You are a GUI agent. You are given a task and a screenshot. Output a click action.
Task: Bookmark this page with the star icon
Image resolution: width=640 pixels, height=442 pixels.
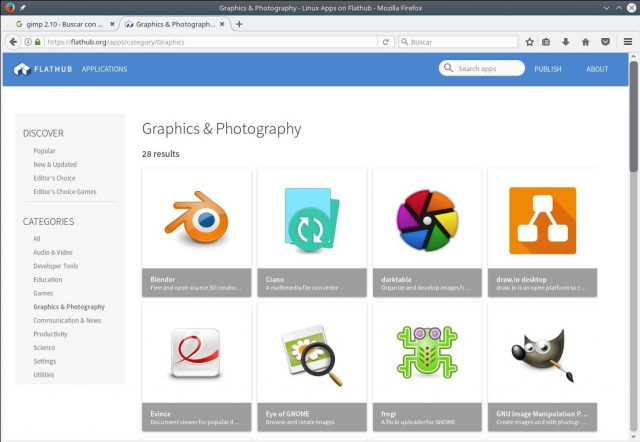(x=529, y=42)
